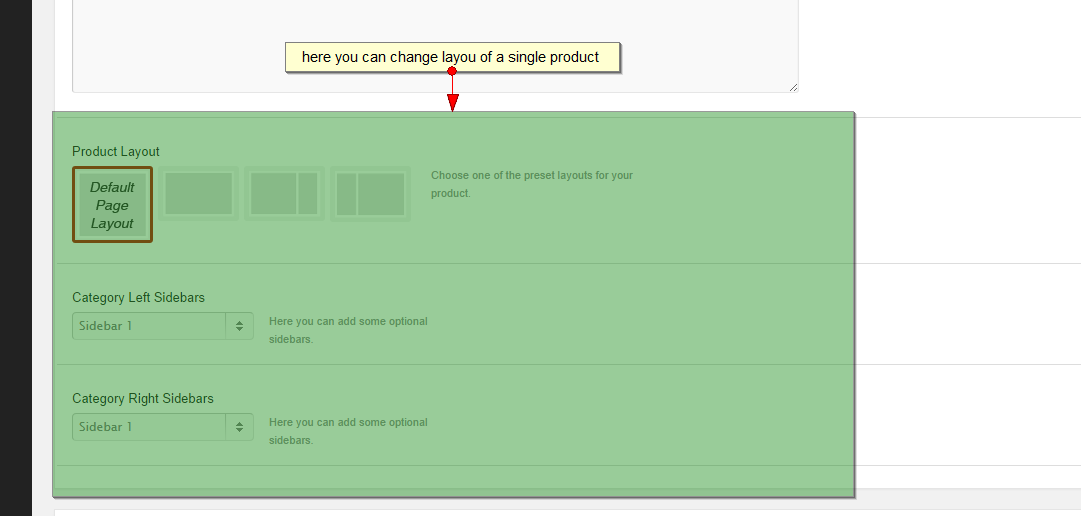Click the Category Left Sidebars label

click(x=138, y=298)
